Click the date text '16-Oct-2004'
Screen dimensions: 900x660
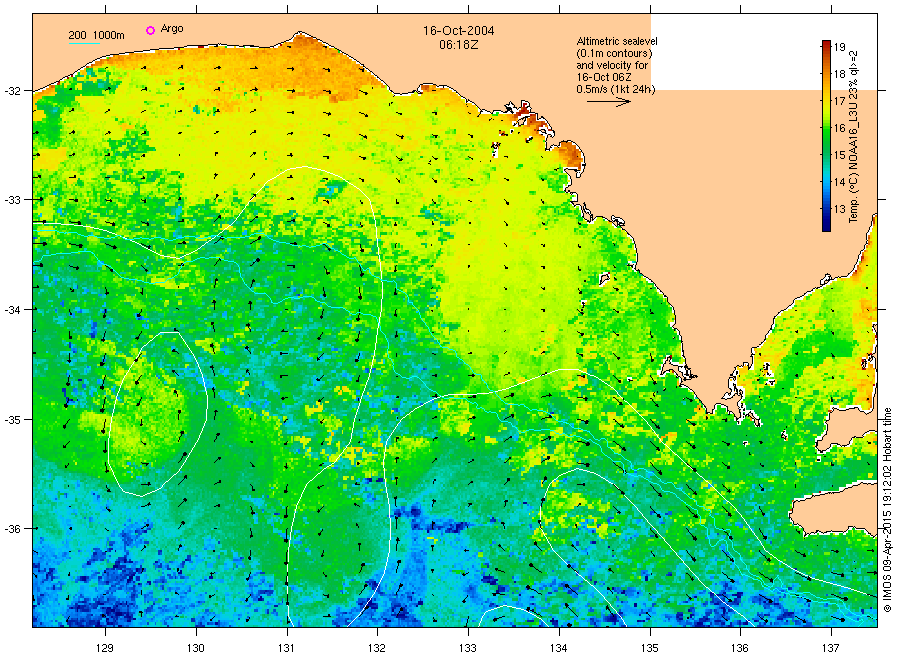(x=459, y=30)
